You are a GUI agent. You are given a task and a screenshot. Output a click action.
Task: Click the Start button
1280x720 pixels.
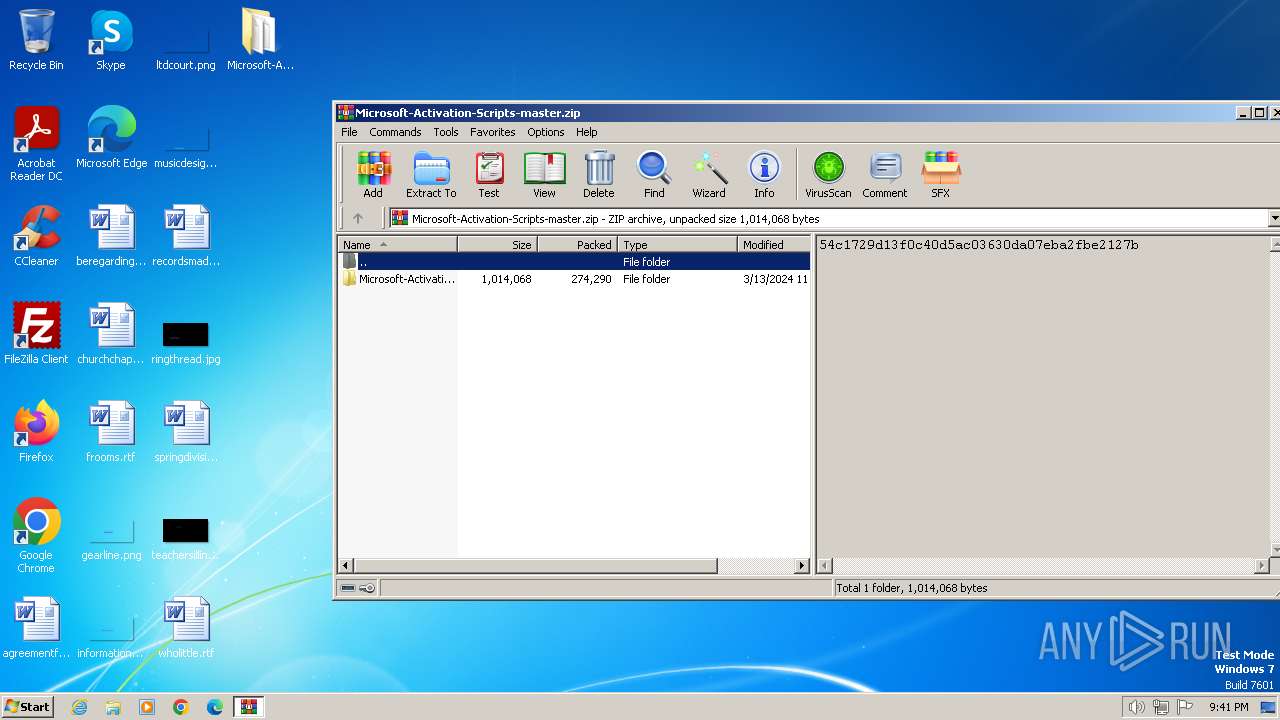(x=27, y=706)
